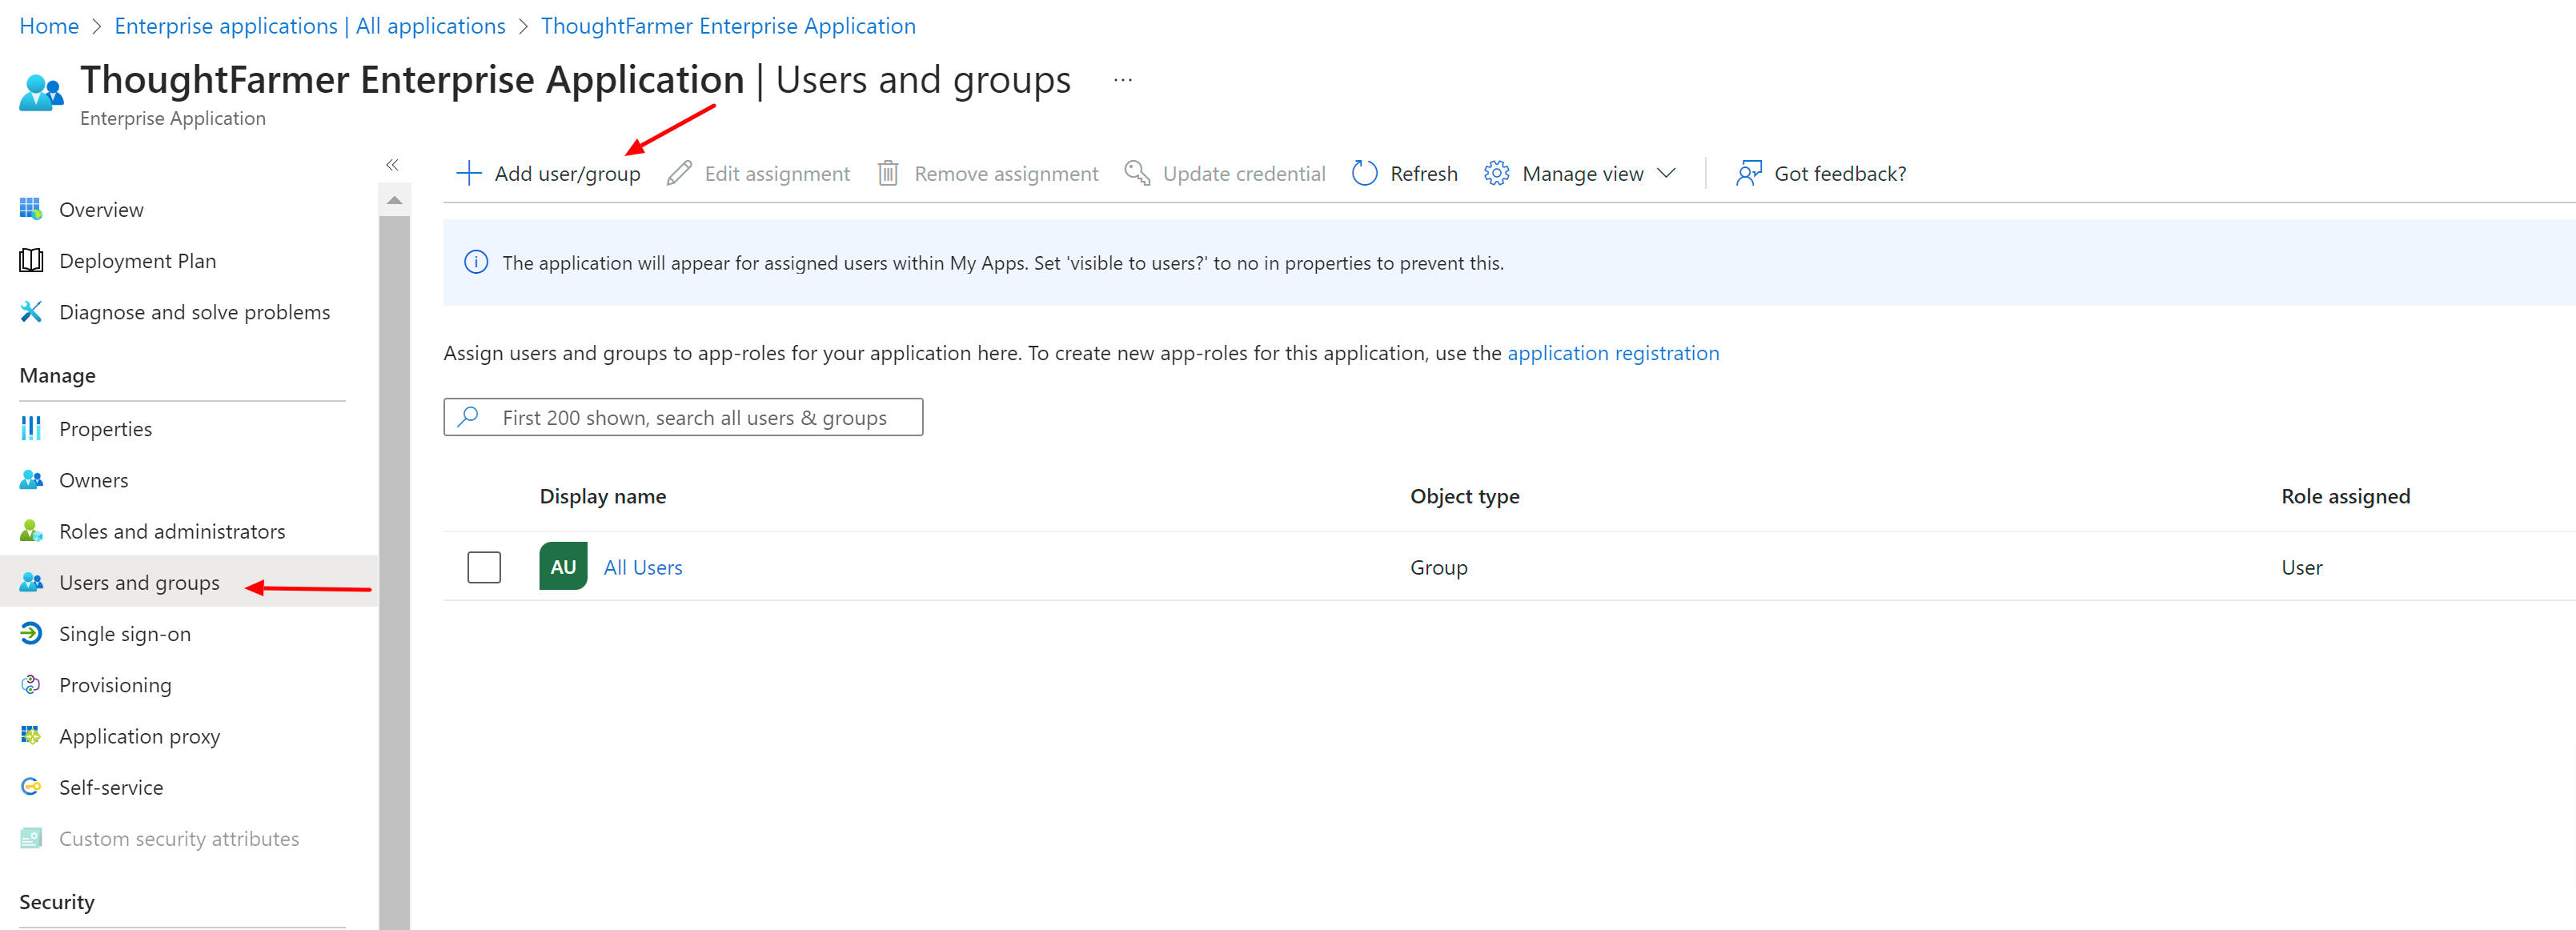
Task: Click the Home breadcrumb link
Action: [49, 26]
